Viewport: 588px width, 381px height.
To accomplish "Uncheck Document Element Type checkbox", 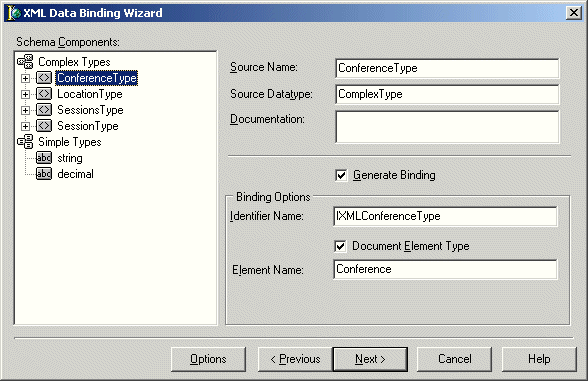I will tap(340, 246).
